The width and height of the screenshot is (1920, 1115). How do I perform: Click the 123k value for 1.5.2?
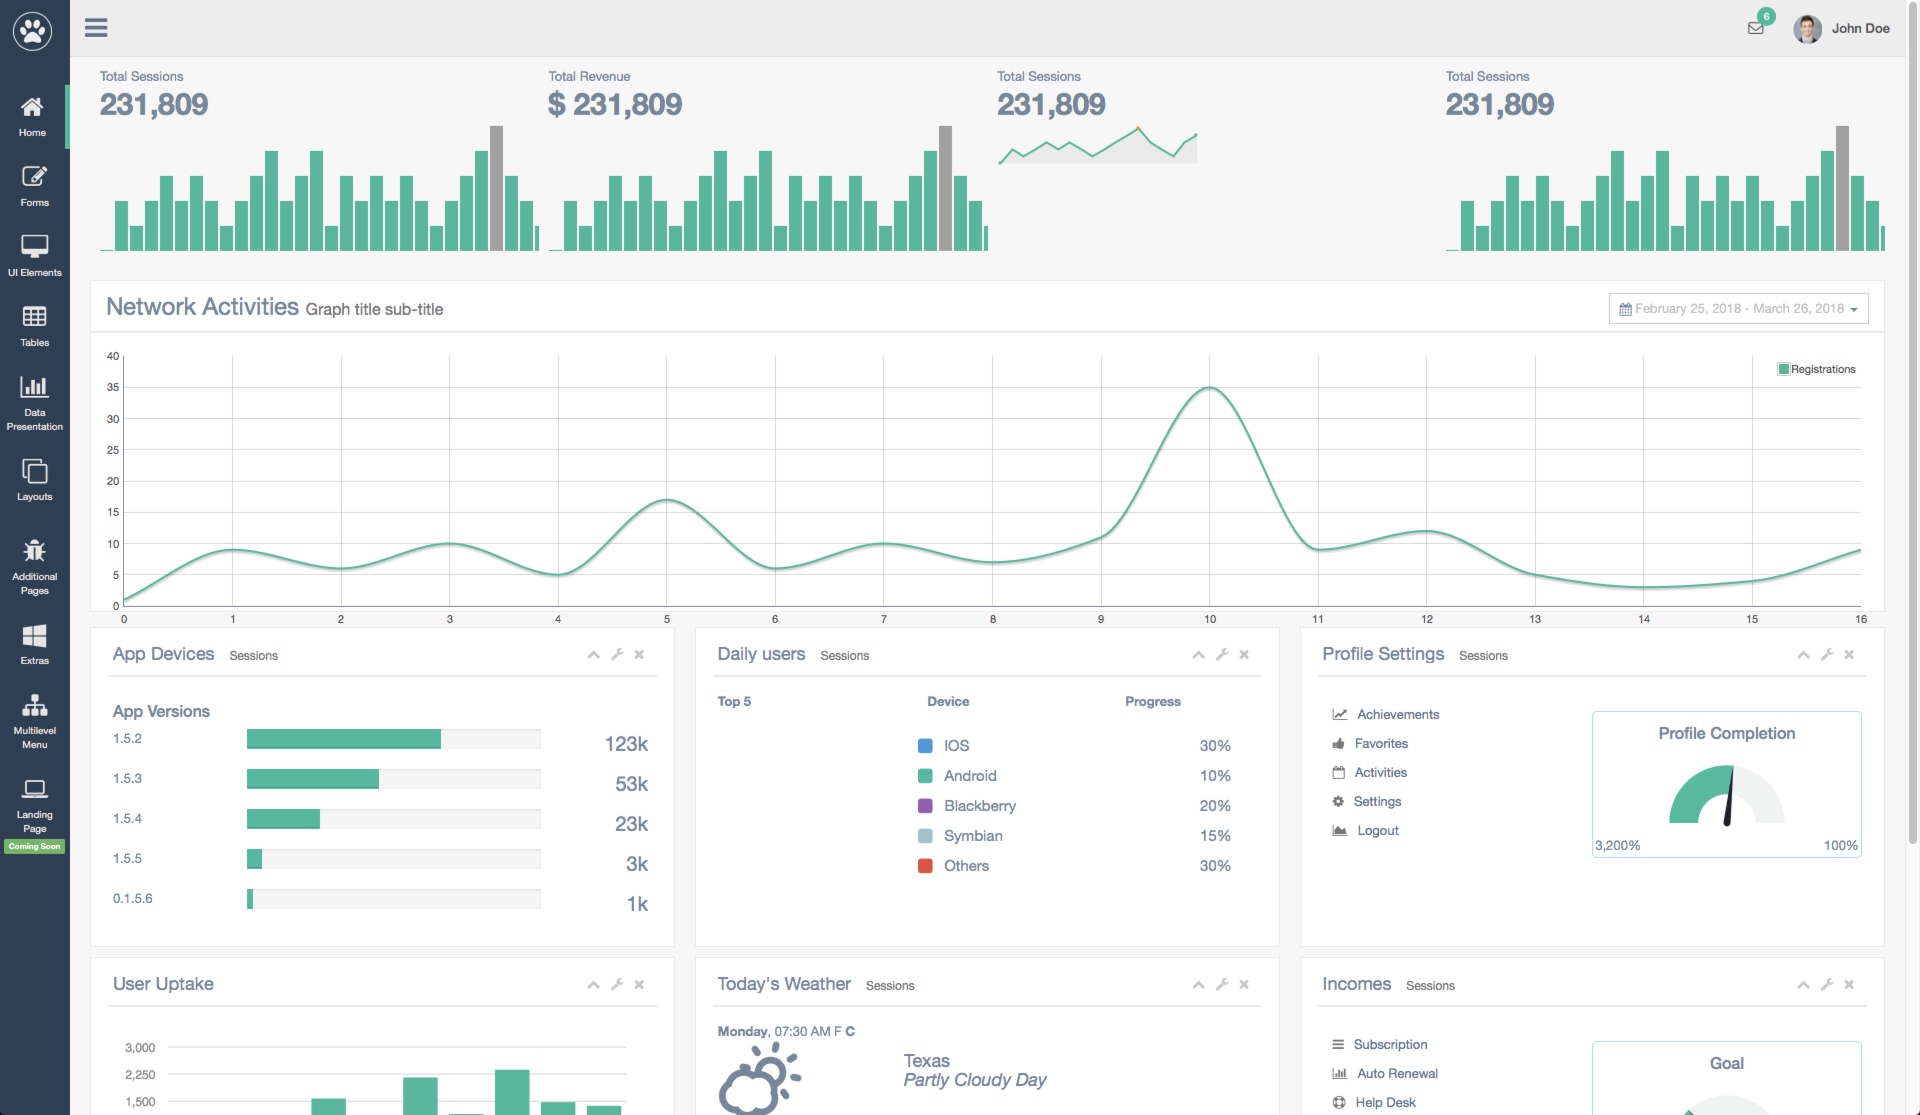(x=626, y=744)
